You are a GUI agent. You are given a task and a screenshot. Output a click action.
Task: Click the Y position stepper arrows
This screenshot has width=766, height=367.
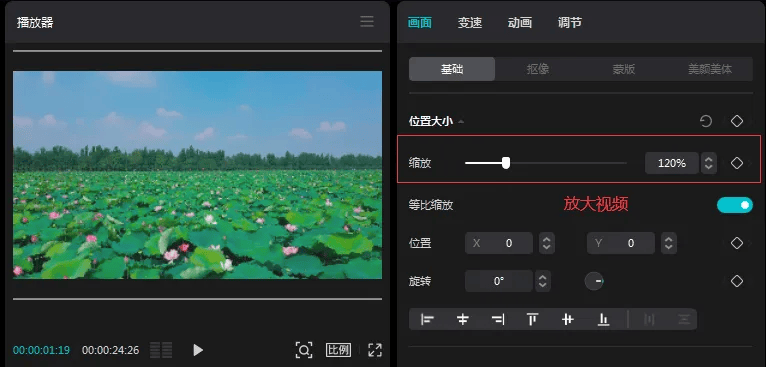[x=669, y=243]
